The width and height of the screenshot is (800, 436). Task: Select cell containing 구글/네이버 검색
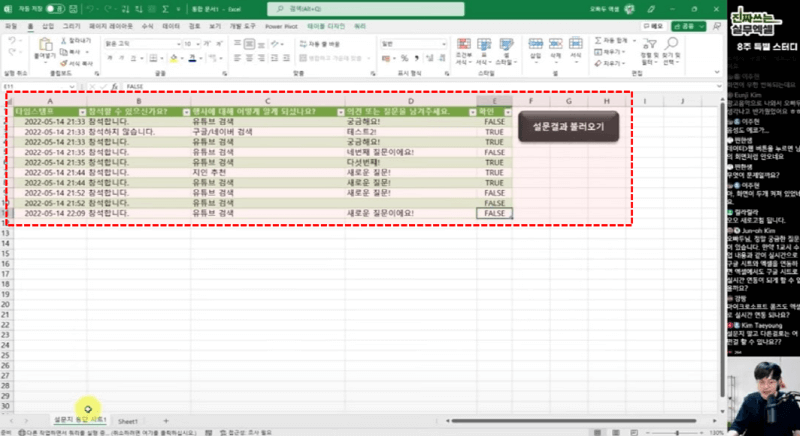coord(267,132)
